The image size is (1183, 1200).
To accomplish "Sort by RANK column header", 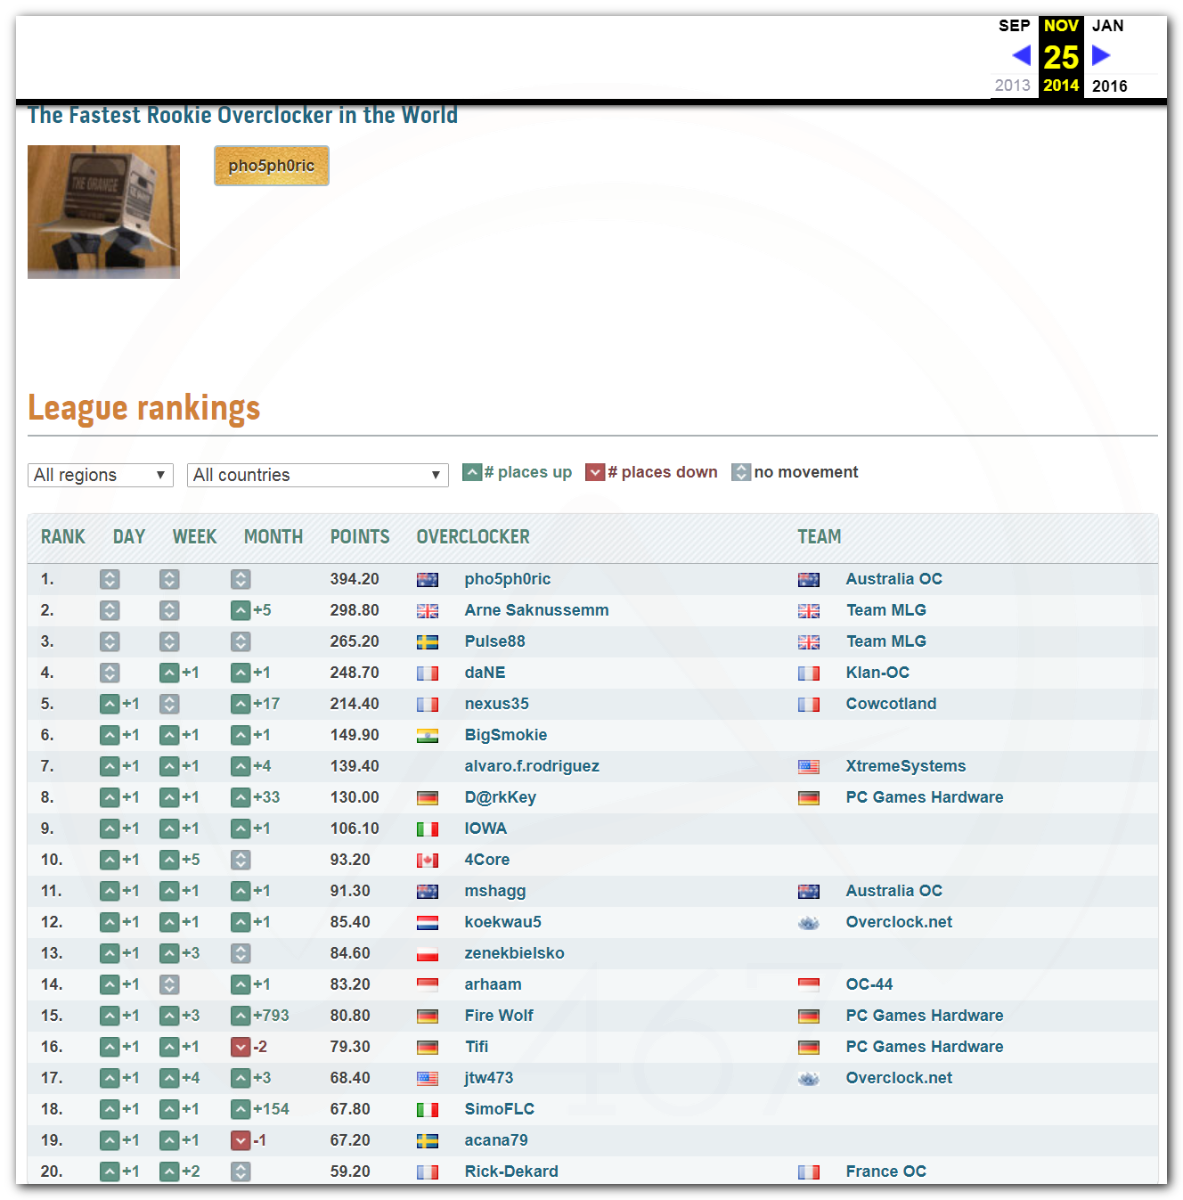I will 63,537.
